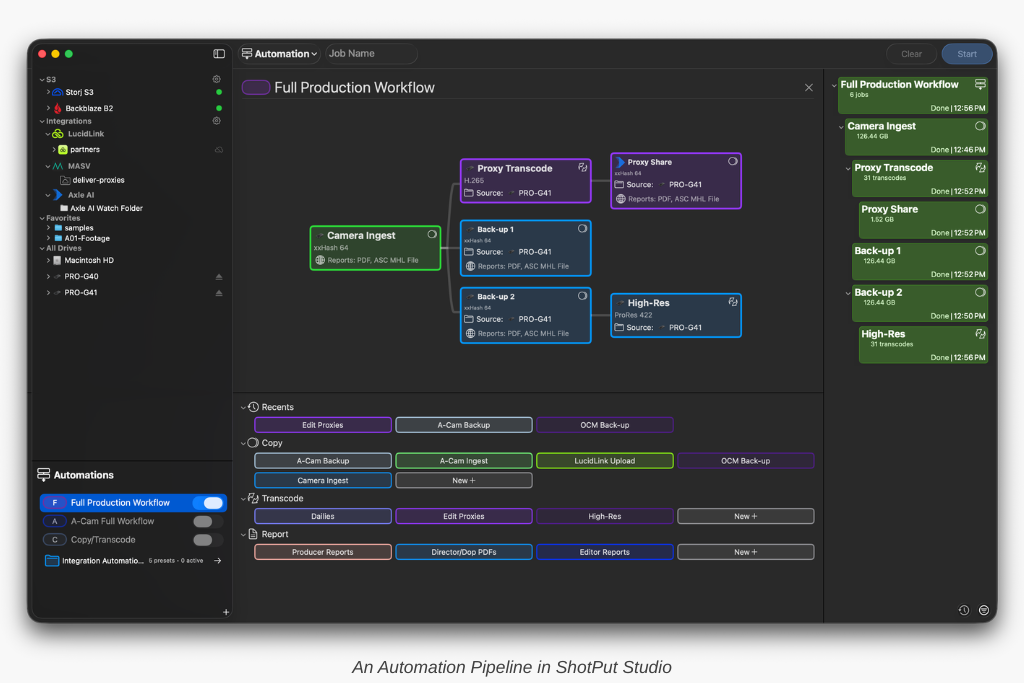Add new automation with plus icon
Viewport: 1024px width, 683px height.
pos(226,611)
